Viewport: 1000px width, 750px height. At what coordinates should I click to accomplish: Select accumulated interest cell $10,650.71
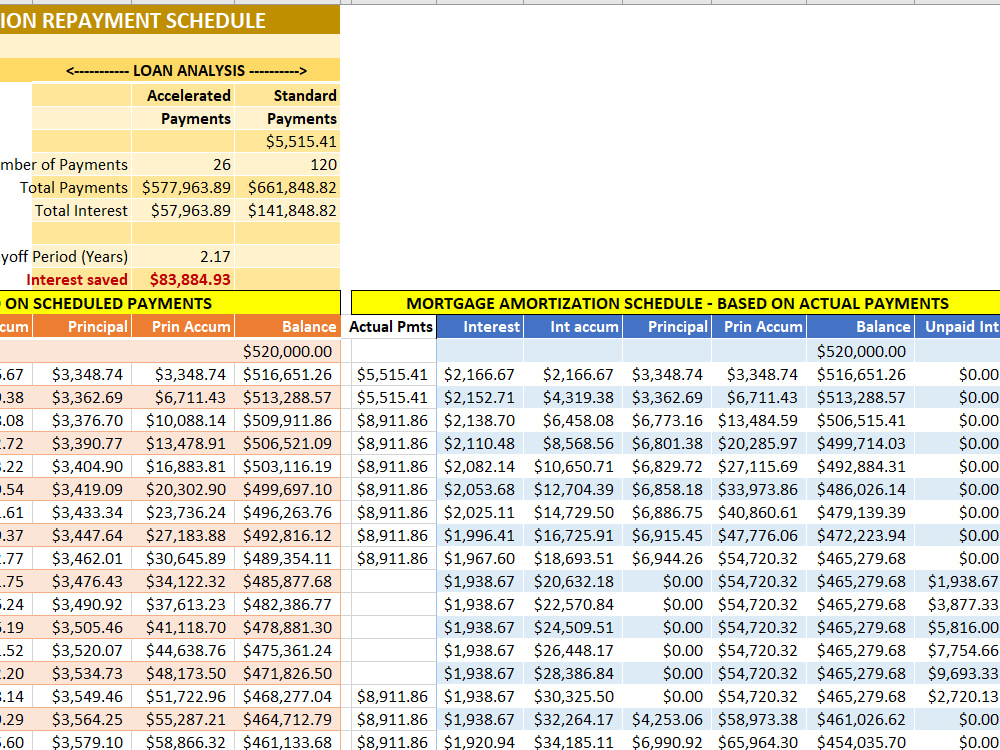(x=573, y=466)
